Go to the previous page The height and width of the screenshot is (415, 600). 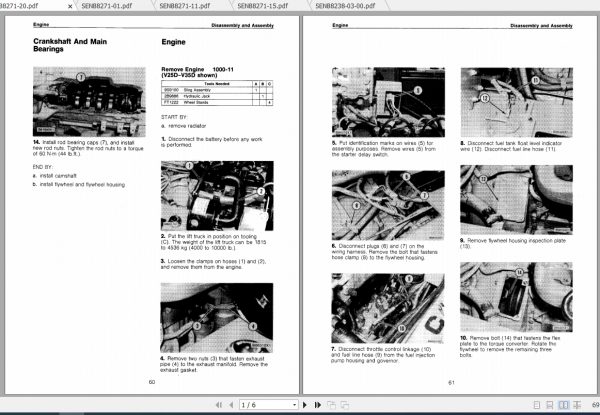pyautogui.click(x=231, y=405)
